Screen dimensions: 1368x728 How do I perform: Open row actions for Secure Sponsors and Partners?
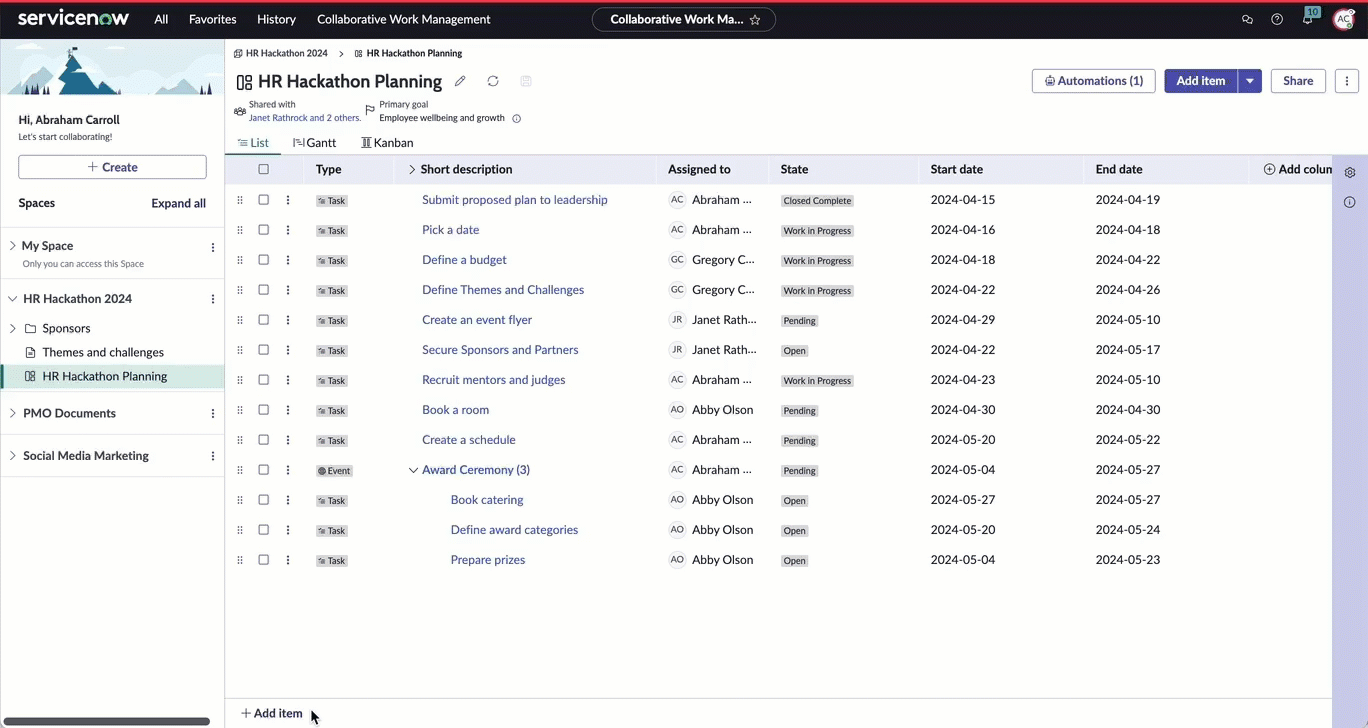point(288,350)
